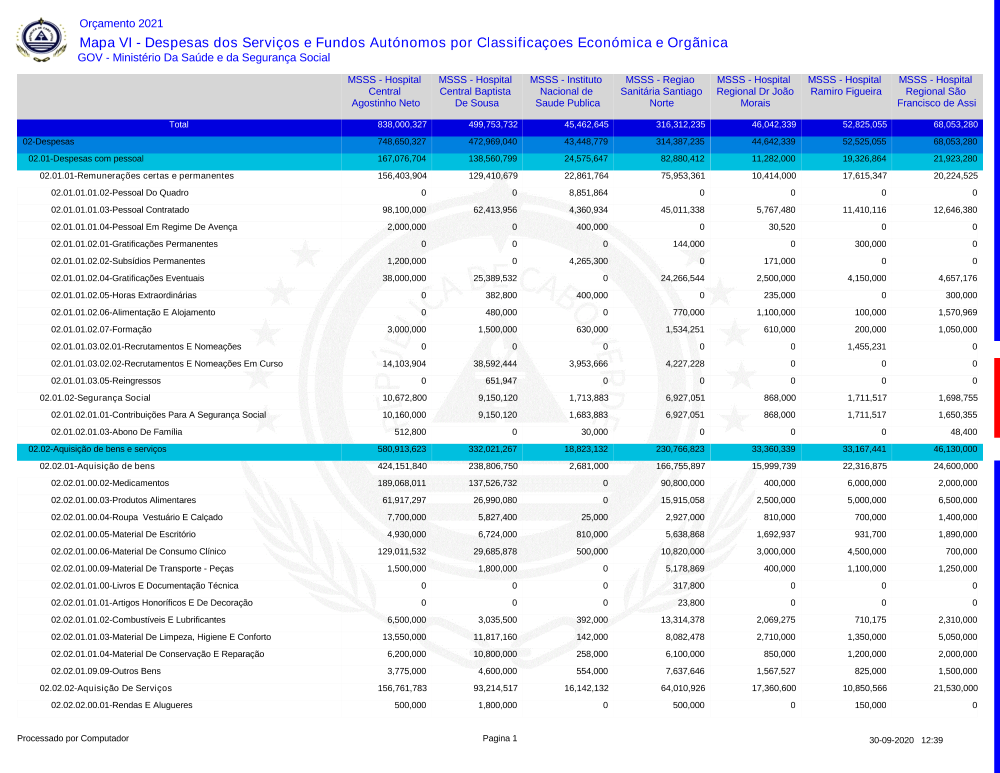
Task: Click the 02.01-Despesas com pessoal row
Action: point(86,159)
